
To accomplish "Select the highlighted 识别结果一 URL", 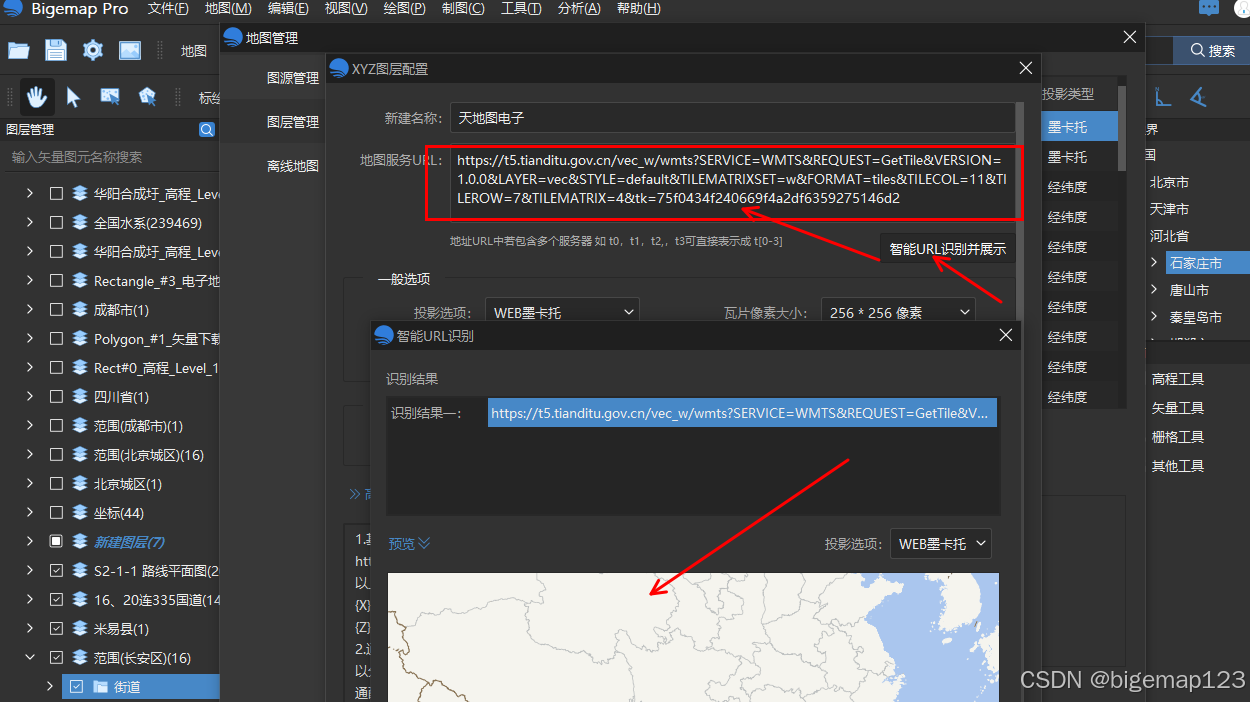I will (742, 413).
